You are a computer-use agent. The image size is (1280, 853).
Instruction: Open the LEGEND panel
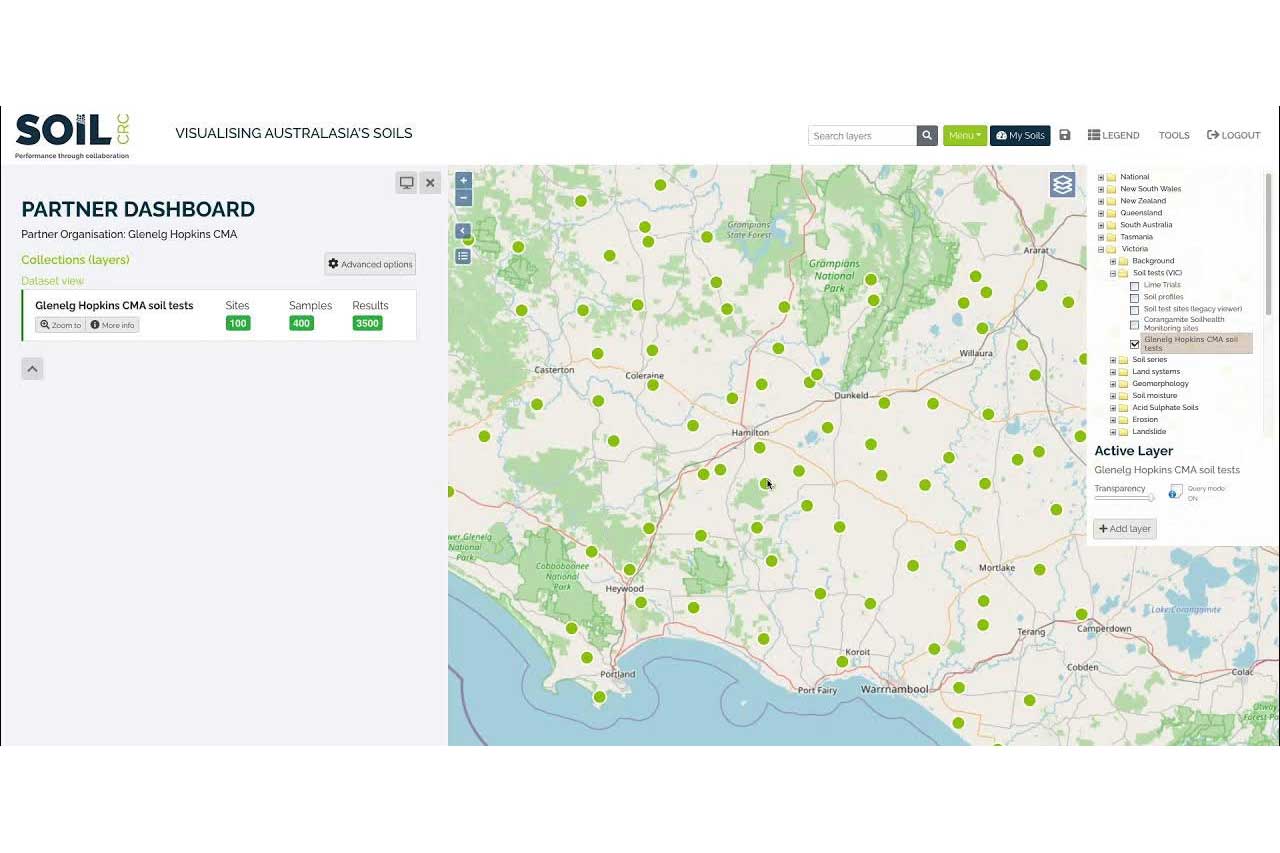[x=1114, y=135]
